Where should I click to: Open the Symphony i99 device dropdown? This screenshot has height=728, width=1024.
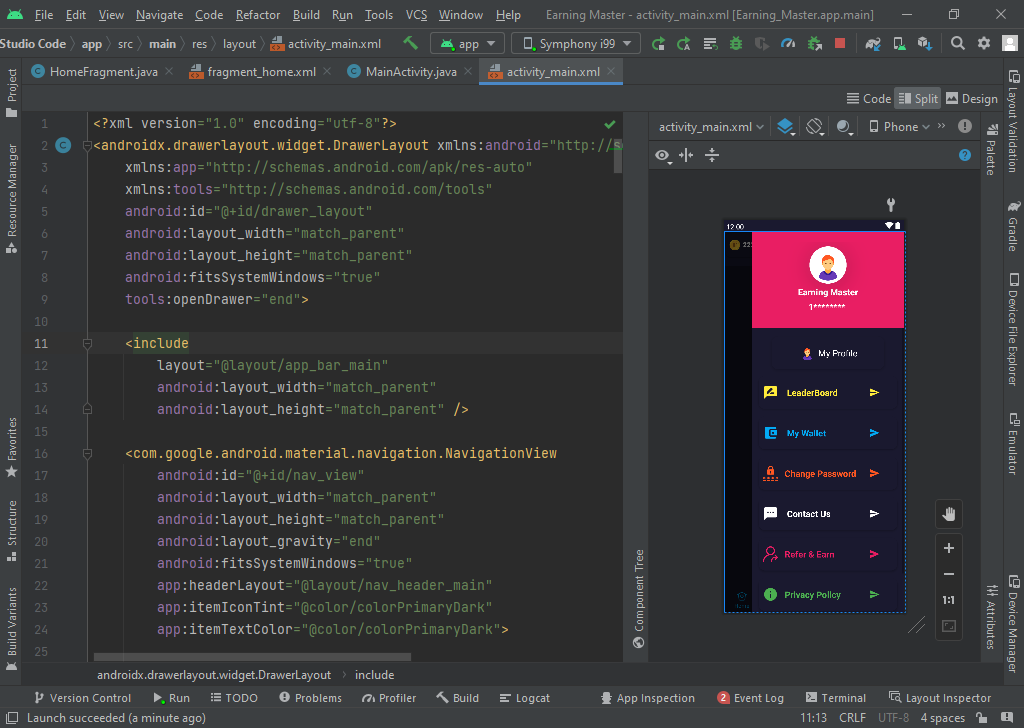coord(576,44)
